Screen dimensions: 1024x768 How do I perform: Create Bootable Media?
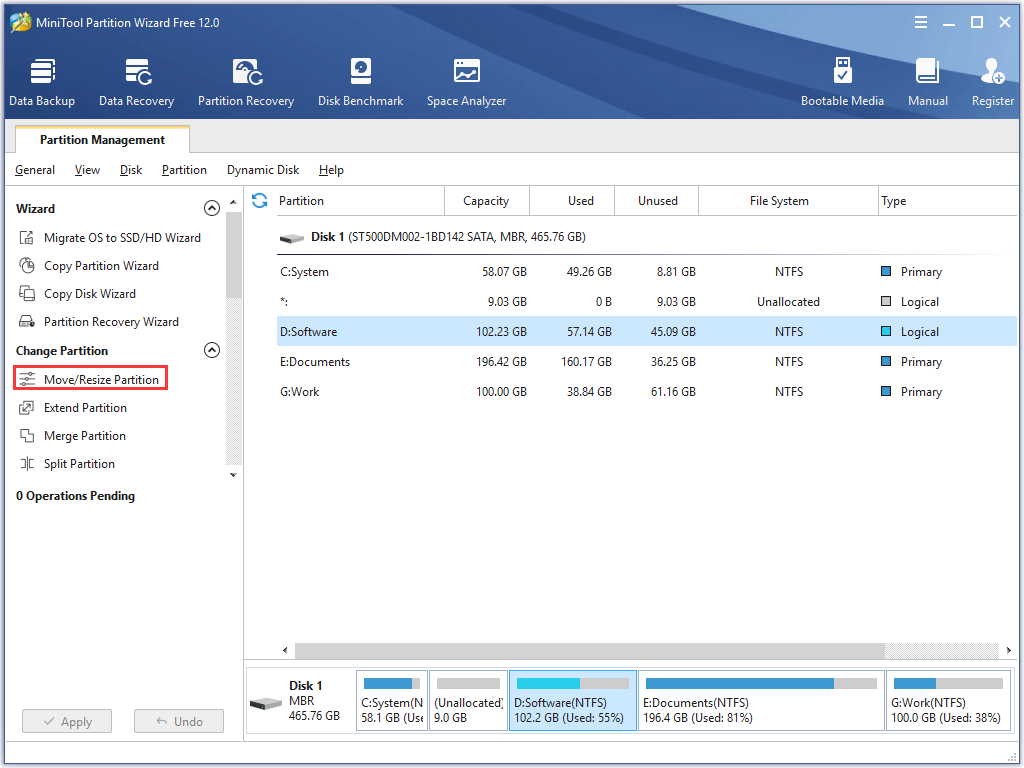(x=842, y=82)
